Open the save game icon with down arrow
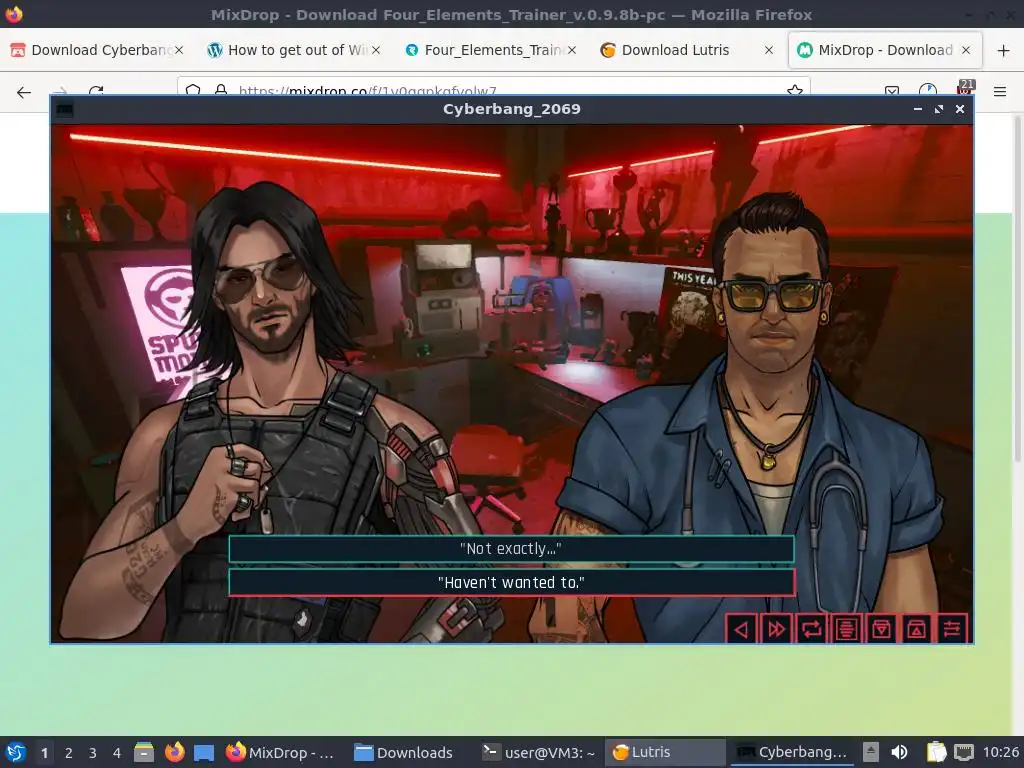1024x768 pixels. pyautogui.click(x=882, y=629)
